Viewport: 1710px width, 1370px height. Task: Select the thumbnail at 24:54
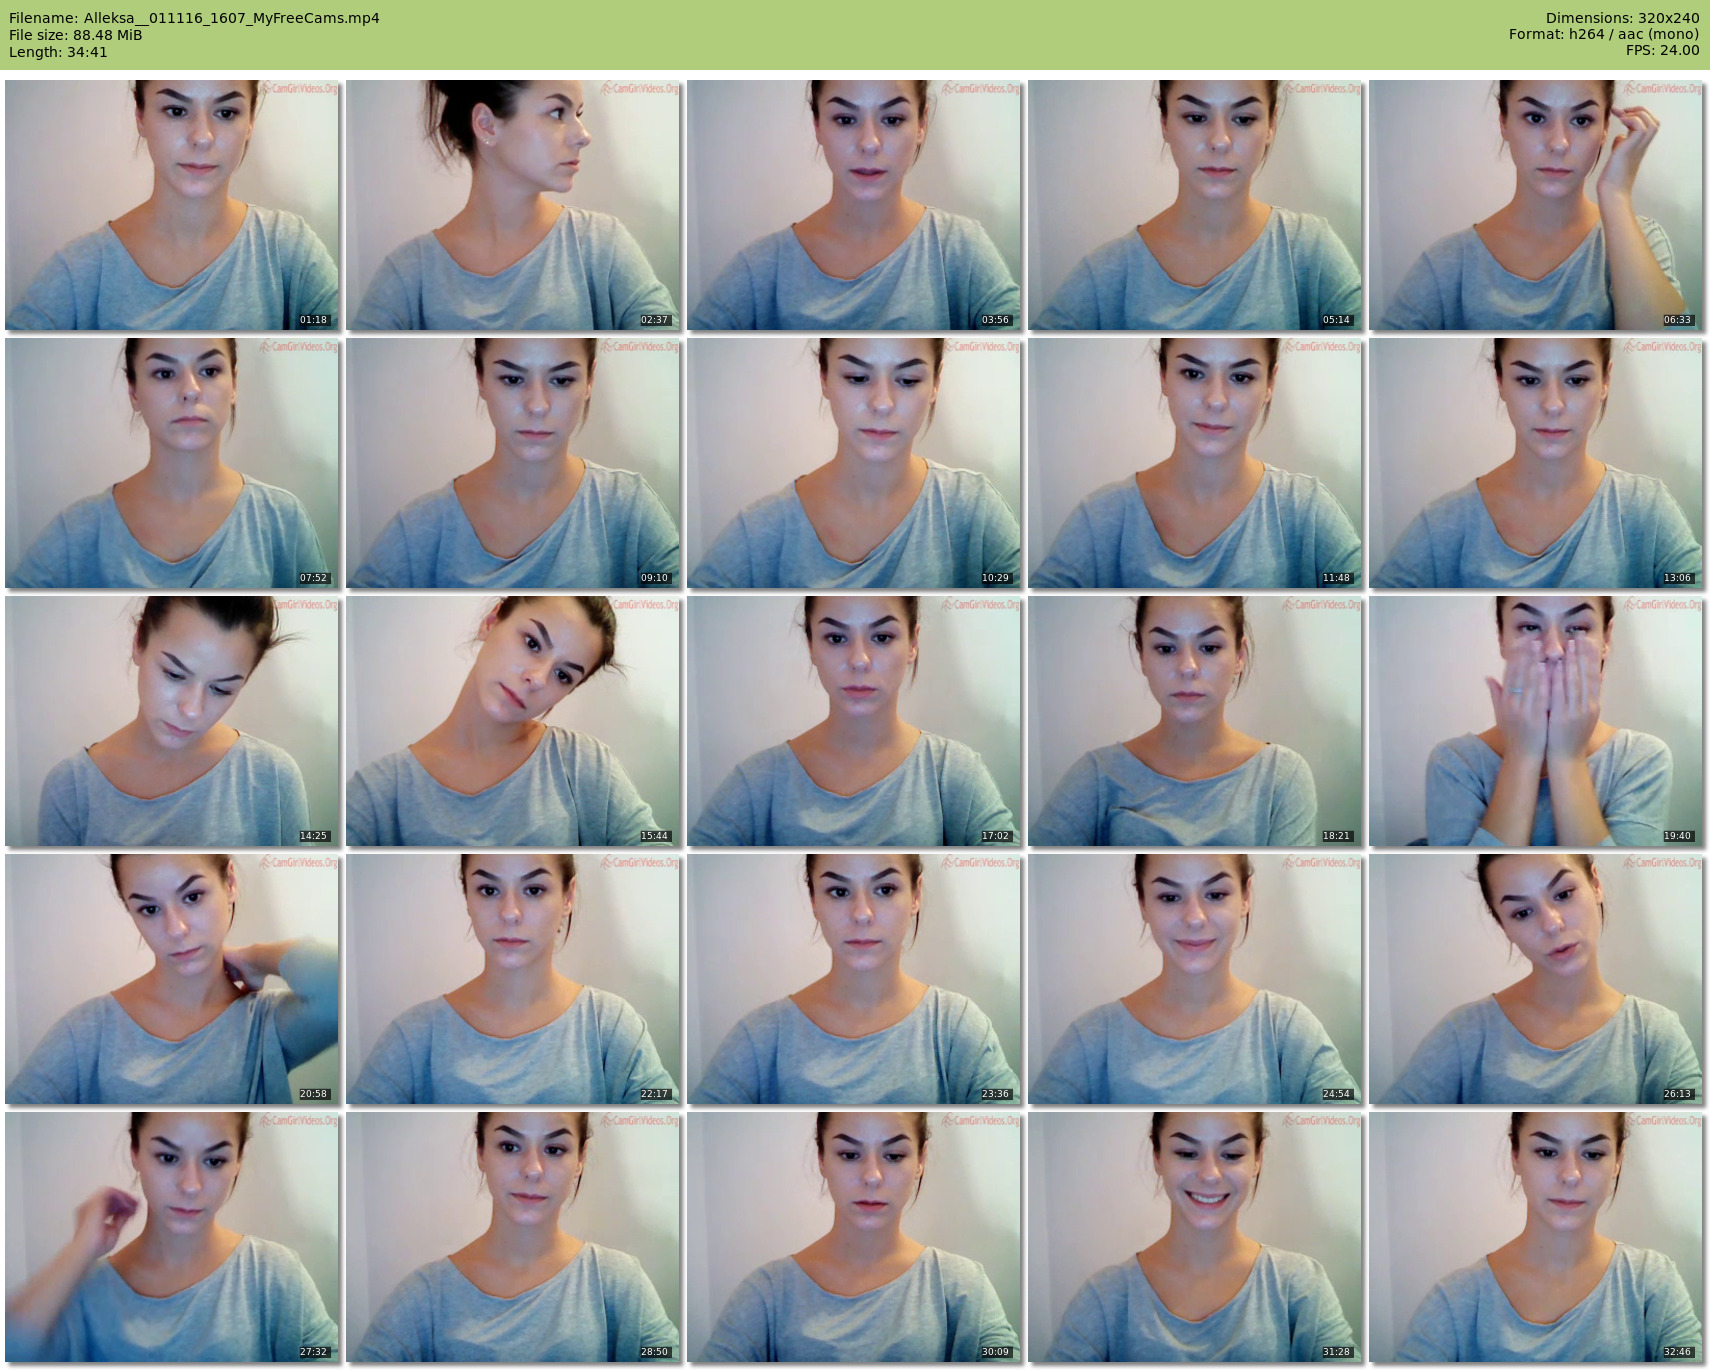click(1195, 979)
